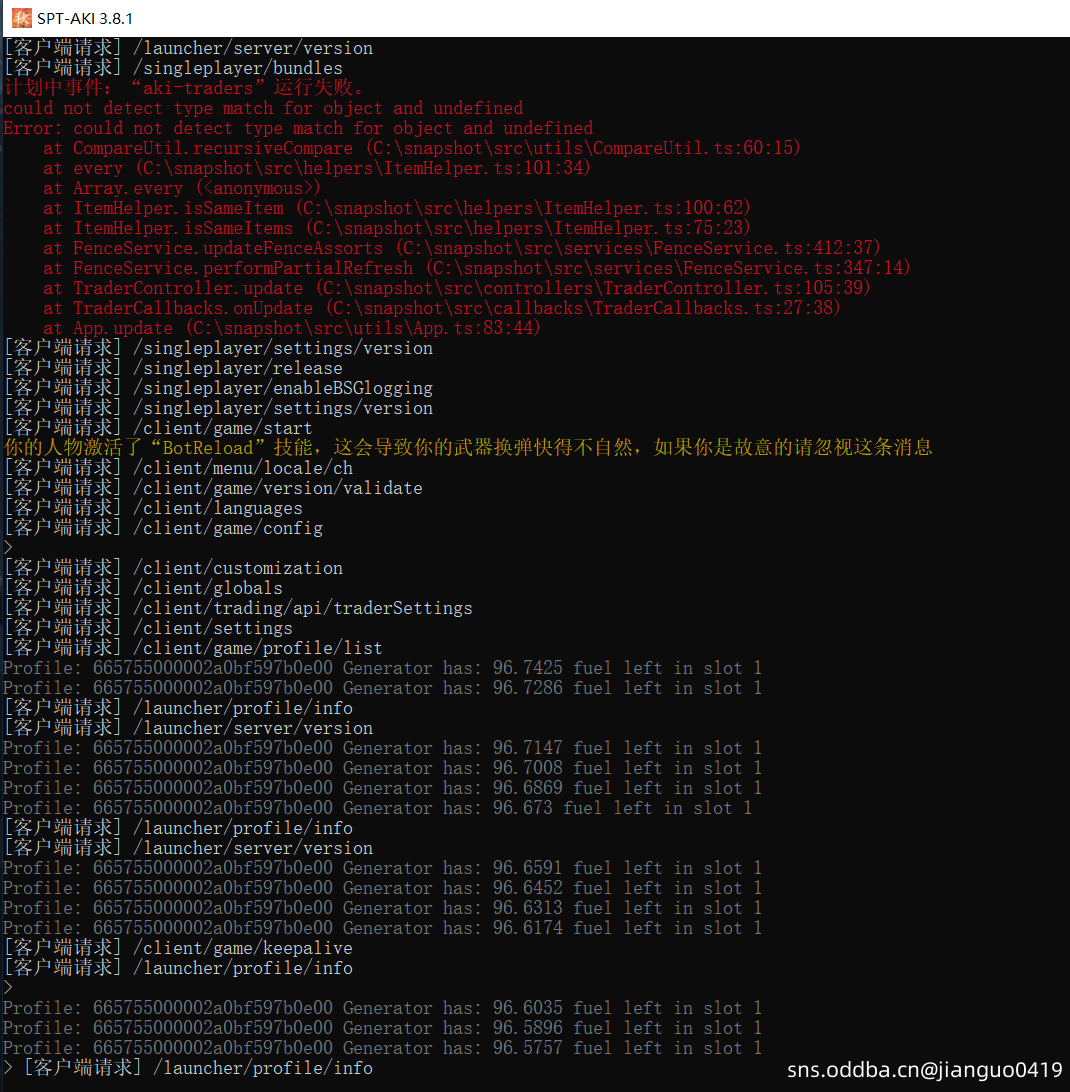The height and width of the screenshot is (1092, 1070).
Task: Click the /client/game/keepalive request line
Action: 178,948
